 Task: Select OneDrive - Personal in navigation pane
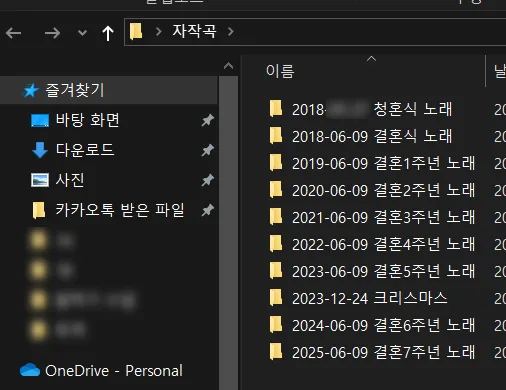(114, 371)
